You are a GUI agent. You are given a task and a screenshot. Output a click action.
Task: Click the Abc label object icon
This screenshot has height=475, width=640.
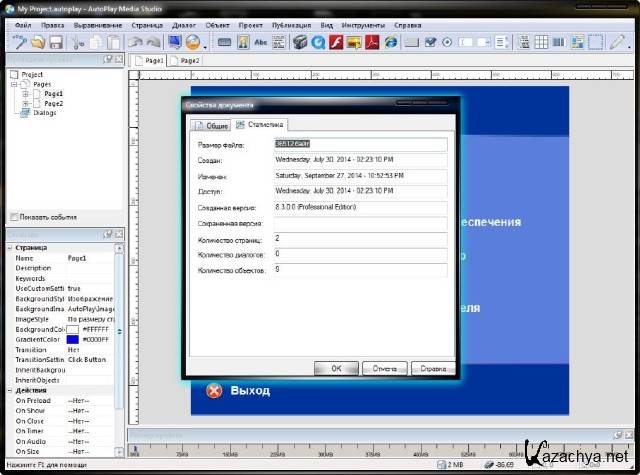click(261, 42)
